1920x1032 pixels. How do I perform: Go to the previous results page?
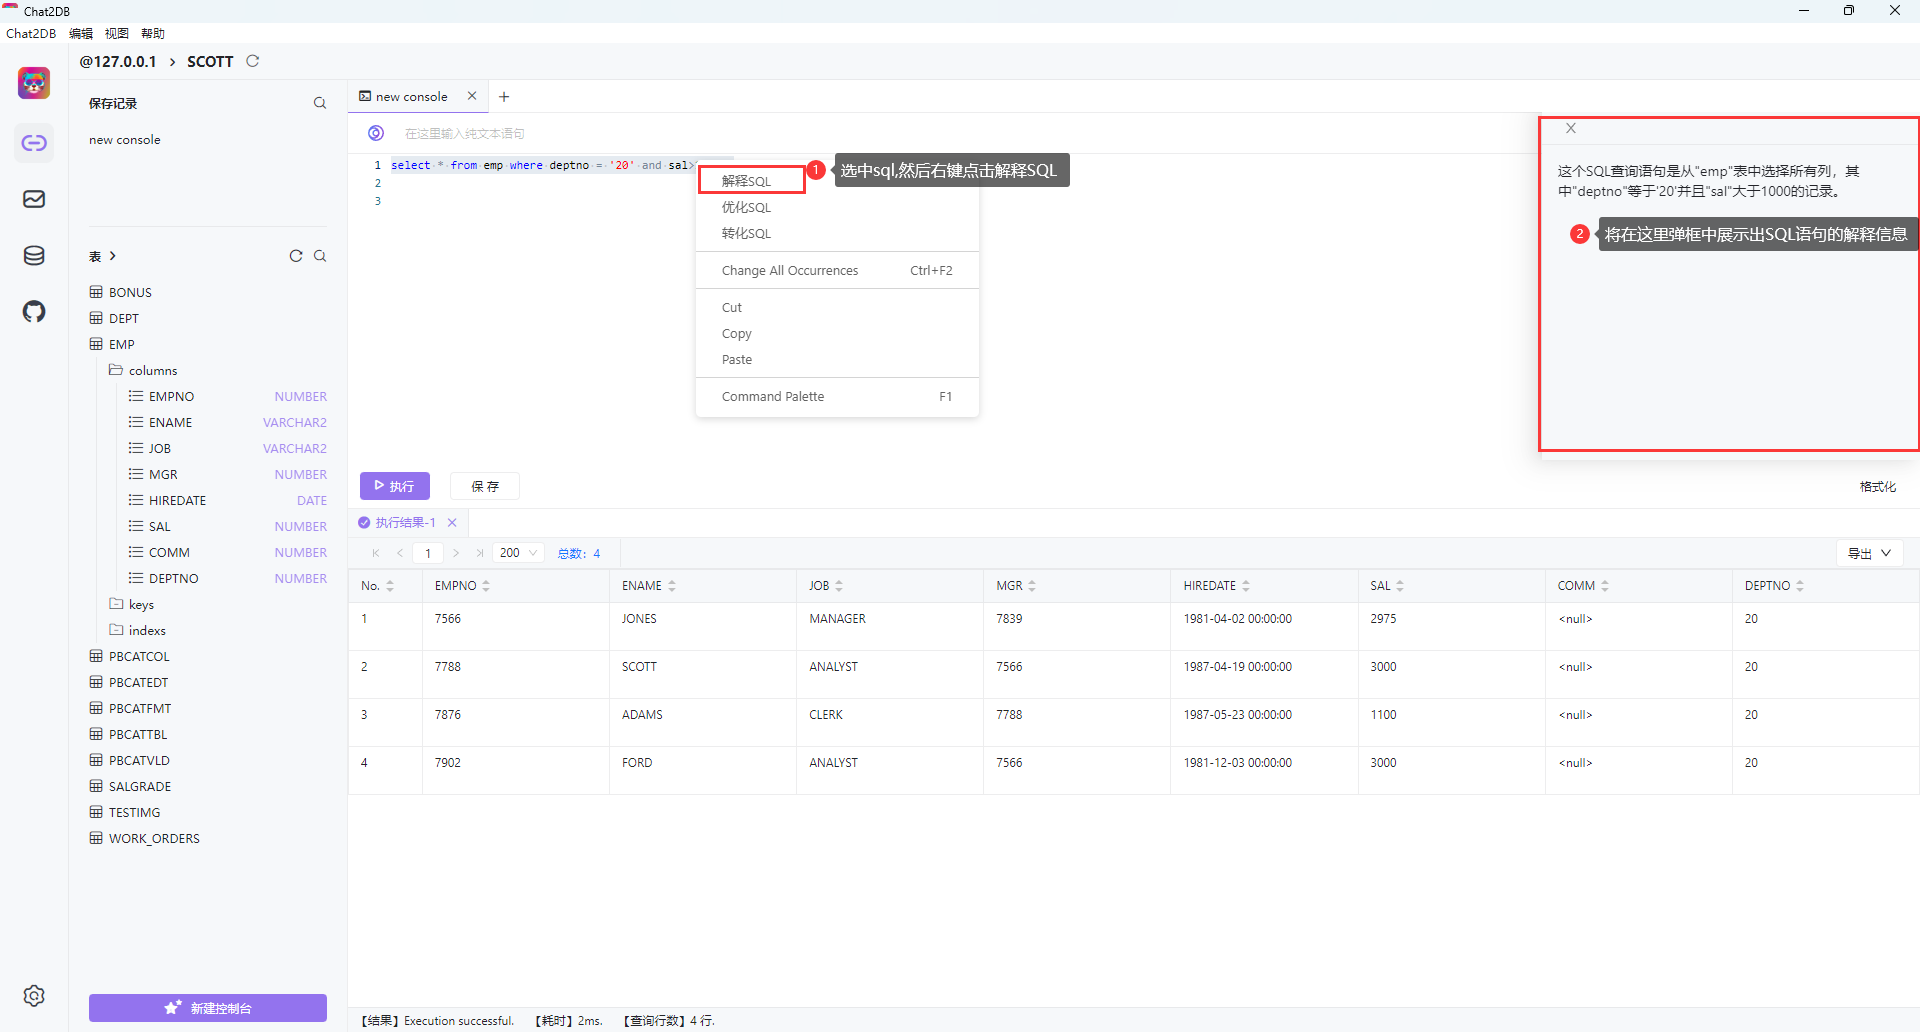pos(400,553)
